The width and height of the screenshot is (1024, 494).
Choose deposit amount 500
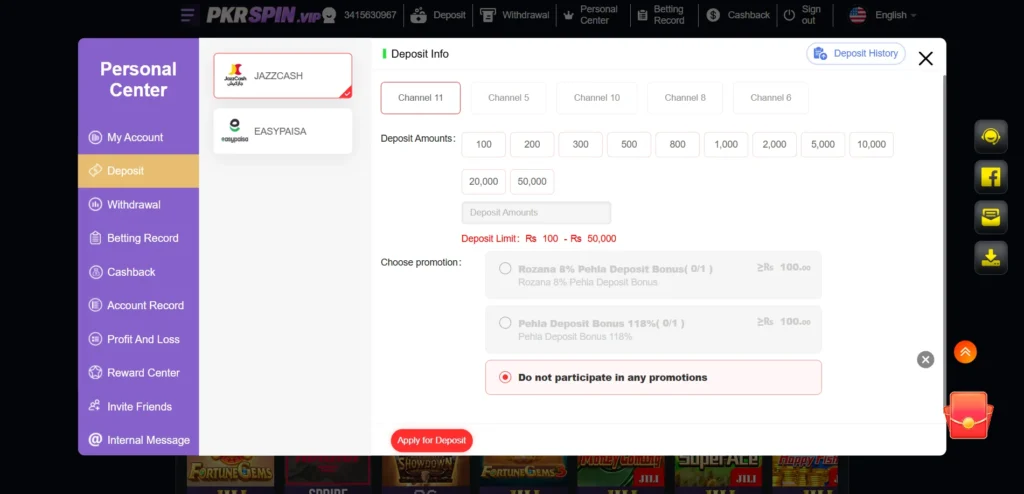[629, 144]
